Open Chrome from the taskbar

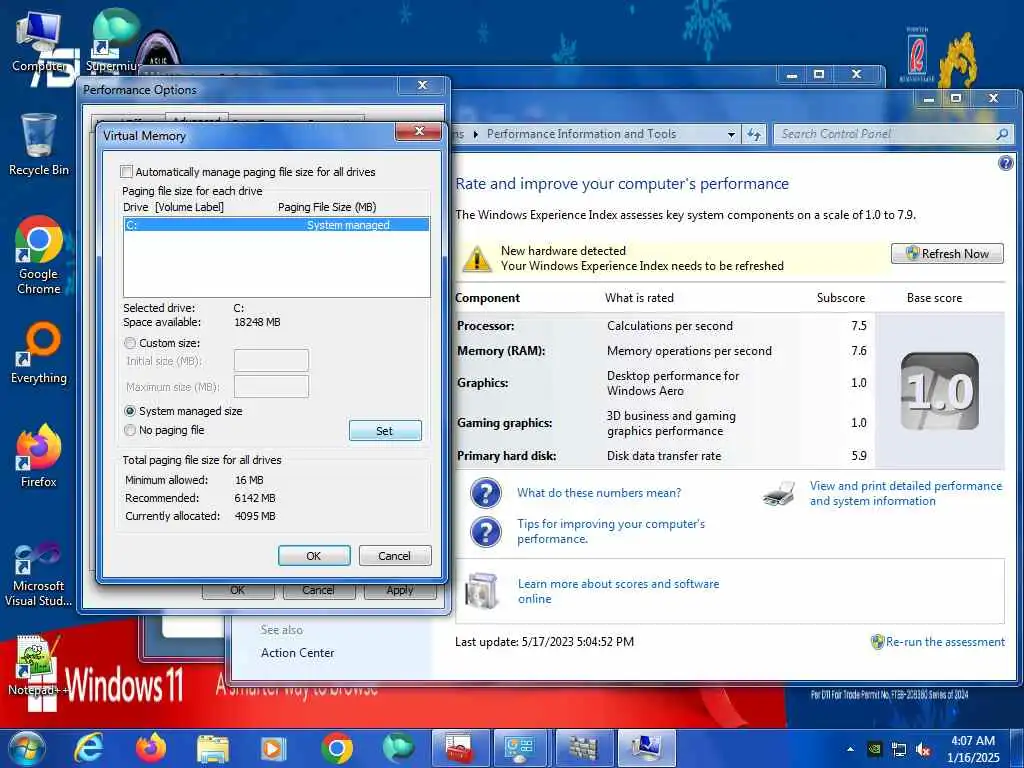tap(337, 748)
